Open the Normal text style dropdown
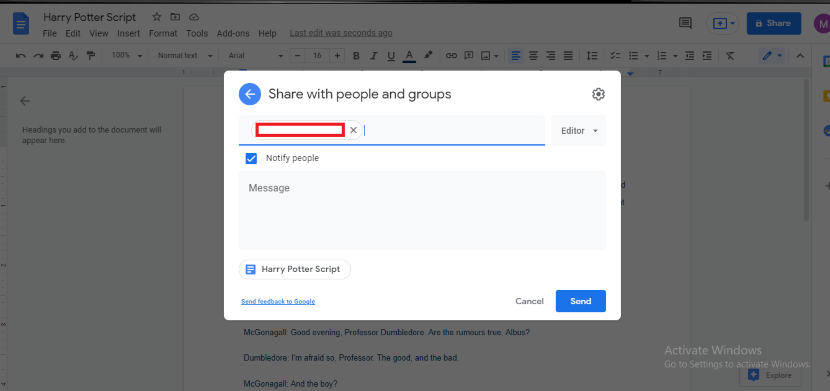 point(185,56)
